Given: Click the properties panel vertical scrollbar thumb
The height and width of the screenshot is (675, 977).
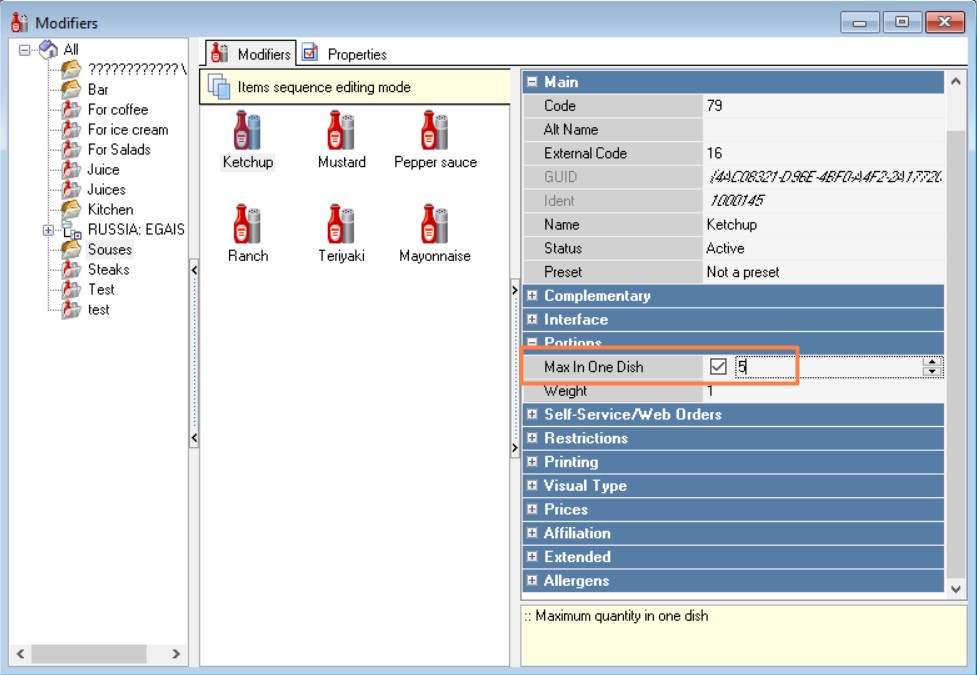Looking at the screenshot, I should pyautogui.click(x=956, y=355).
